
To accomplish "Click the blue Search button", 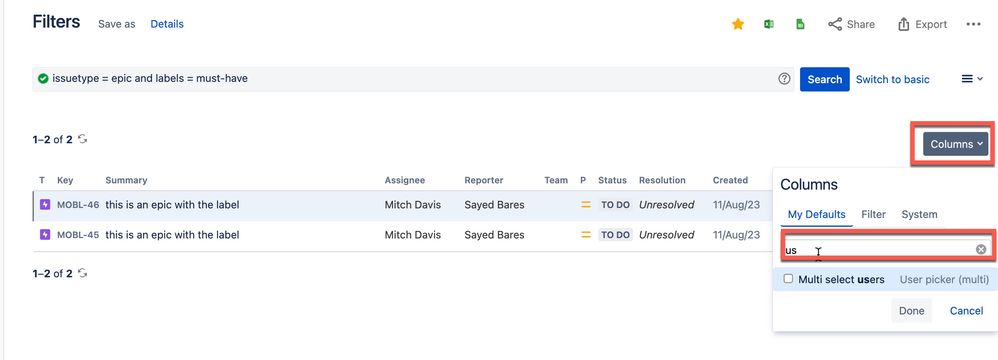I will [824, 80].
